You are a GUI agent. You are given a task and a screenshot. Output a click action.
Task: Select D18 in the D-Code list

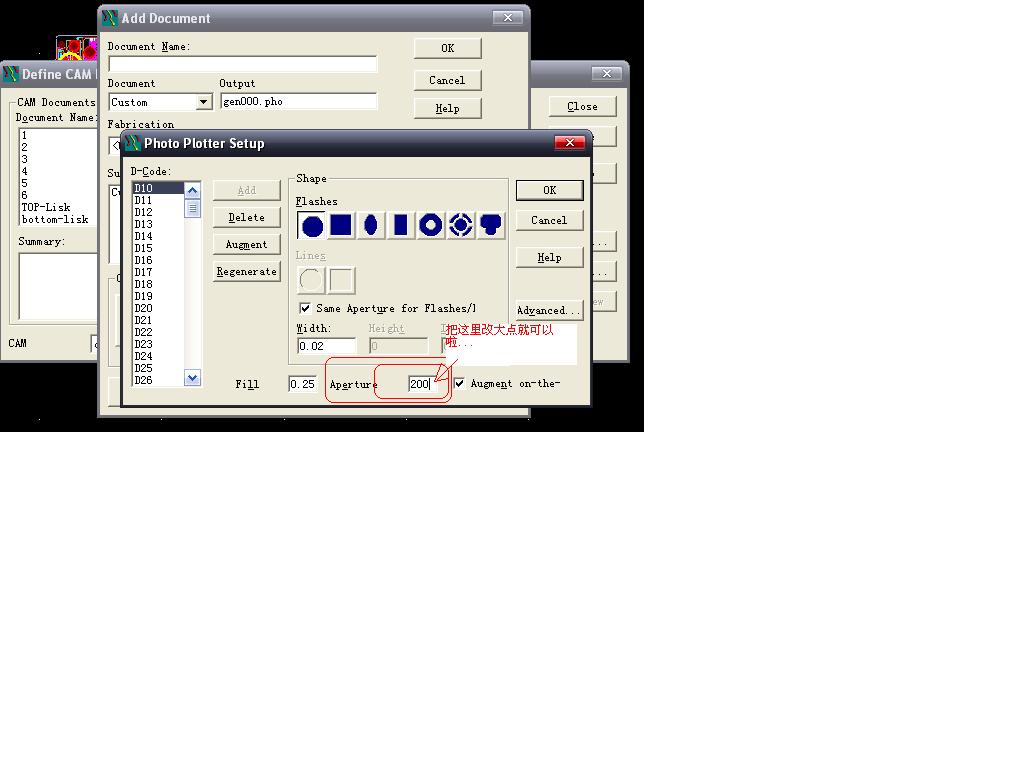(x=159, y=284)
